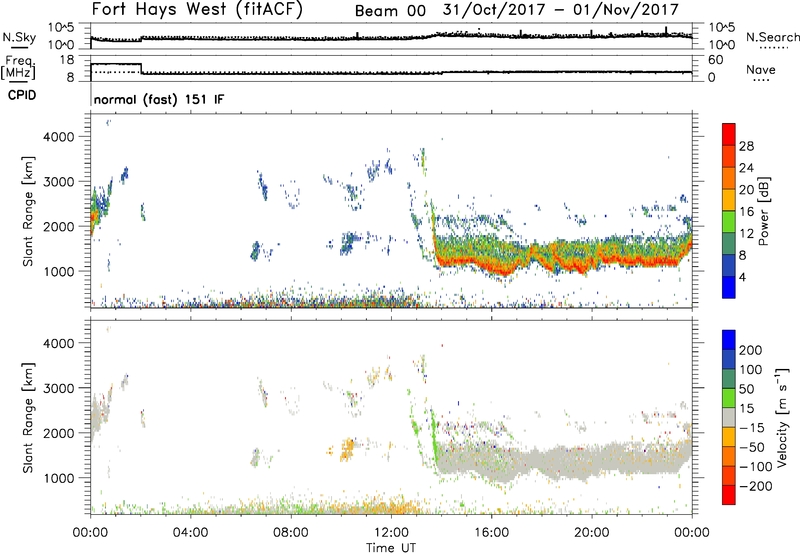
Task: Pick the red top segment of power colorbar
Action: tap(729, 134)
